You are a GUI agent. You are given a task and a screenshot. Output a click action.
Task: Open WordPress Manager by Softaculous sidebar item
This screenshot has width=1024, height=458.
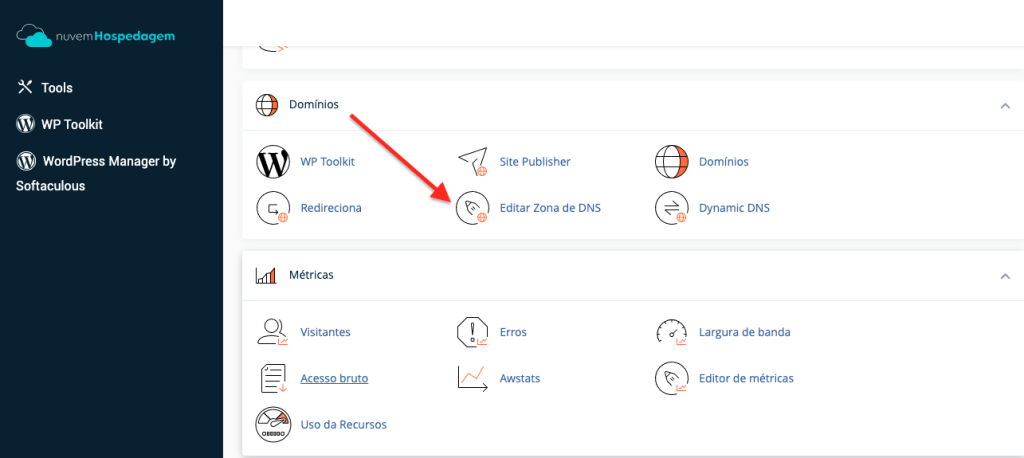click(x=96, y=173)
